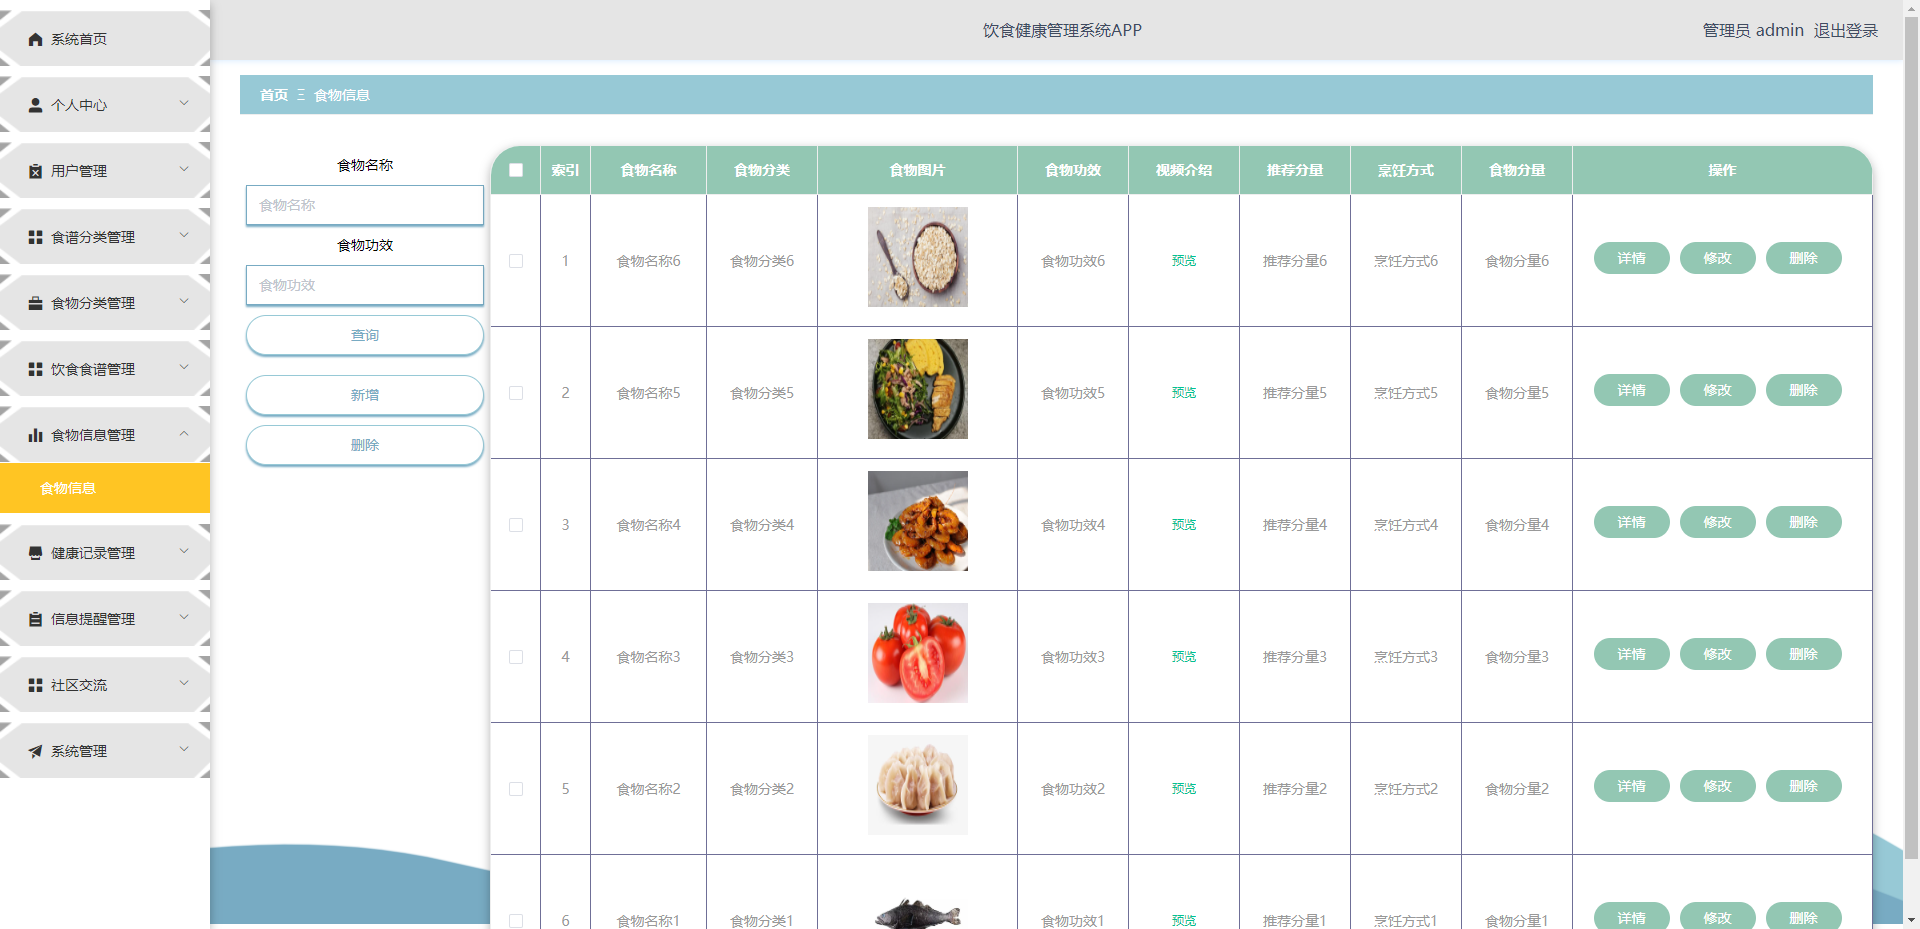Click the paper plane icon beside 系统管理
Viewport: 1920px width, 929px height.
(x=36, y=751)
